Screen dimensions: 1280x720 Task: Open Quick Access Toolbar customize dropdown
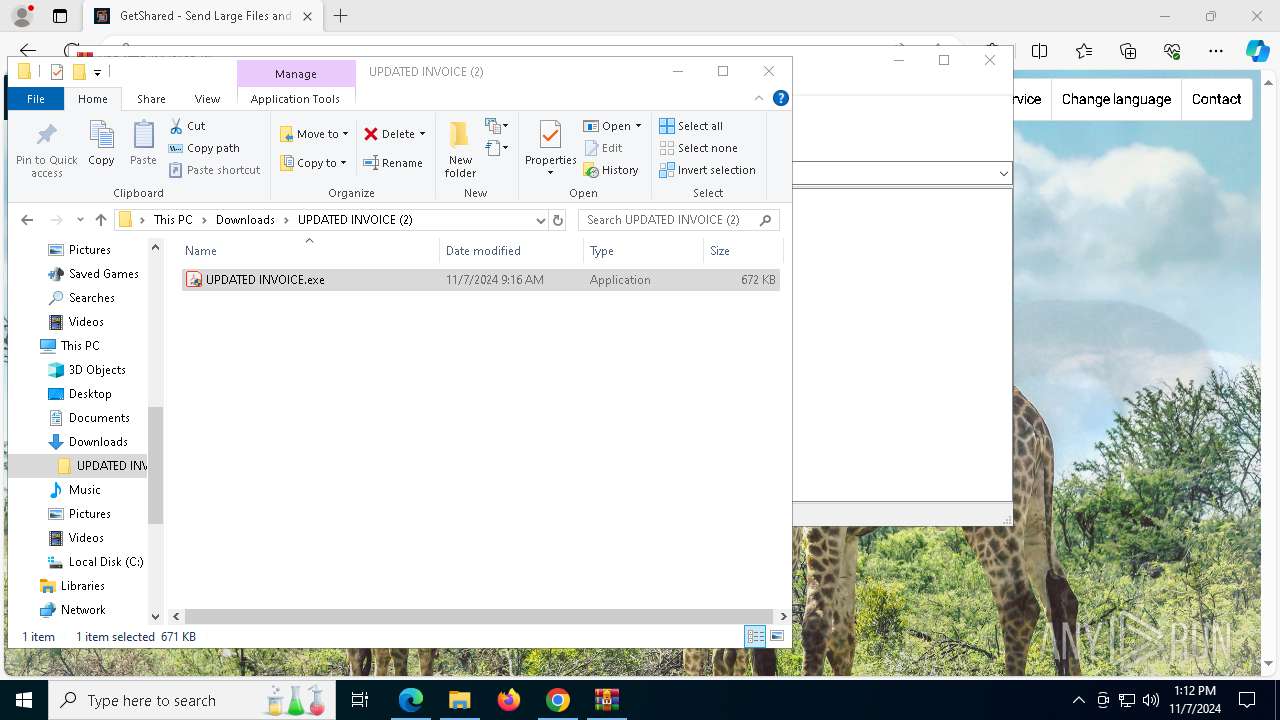tap(97, 72)
